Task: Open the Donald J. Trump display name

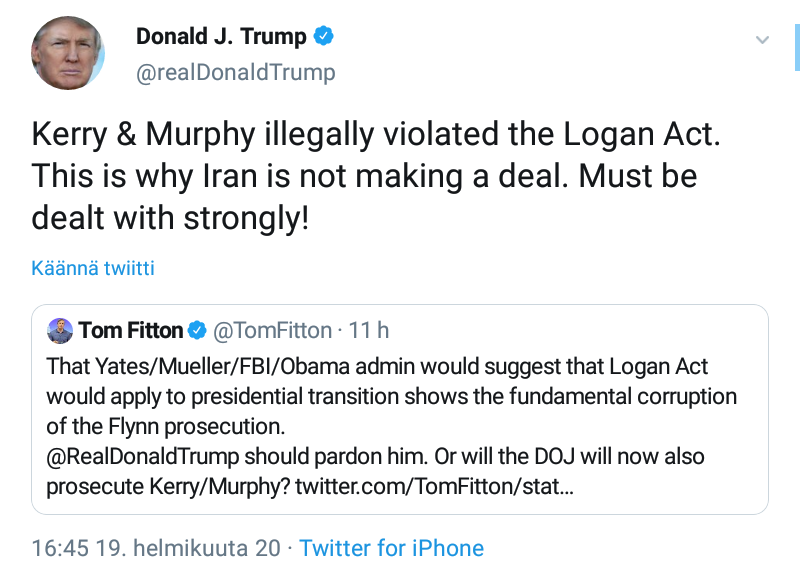Action: [221, 37]
